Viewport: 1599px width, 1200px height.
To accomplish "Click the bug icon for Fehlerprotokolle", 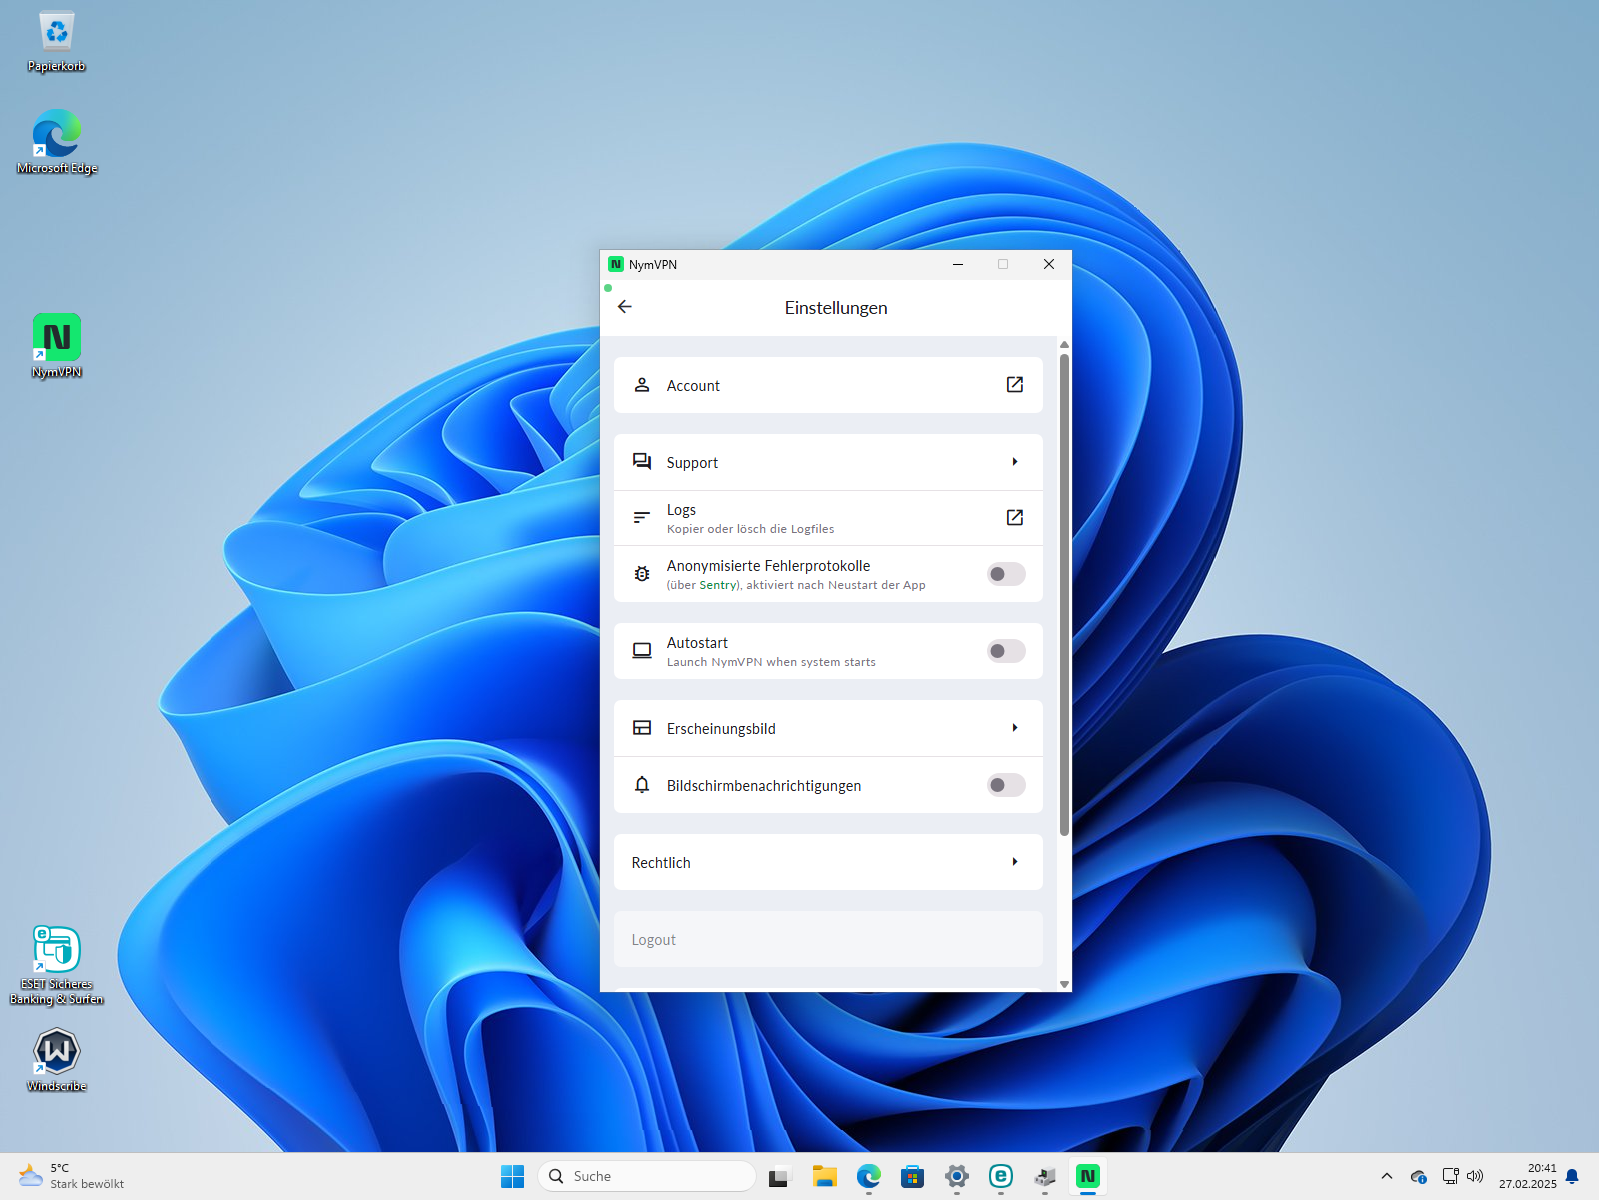I will pos(642,574).
